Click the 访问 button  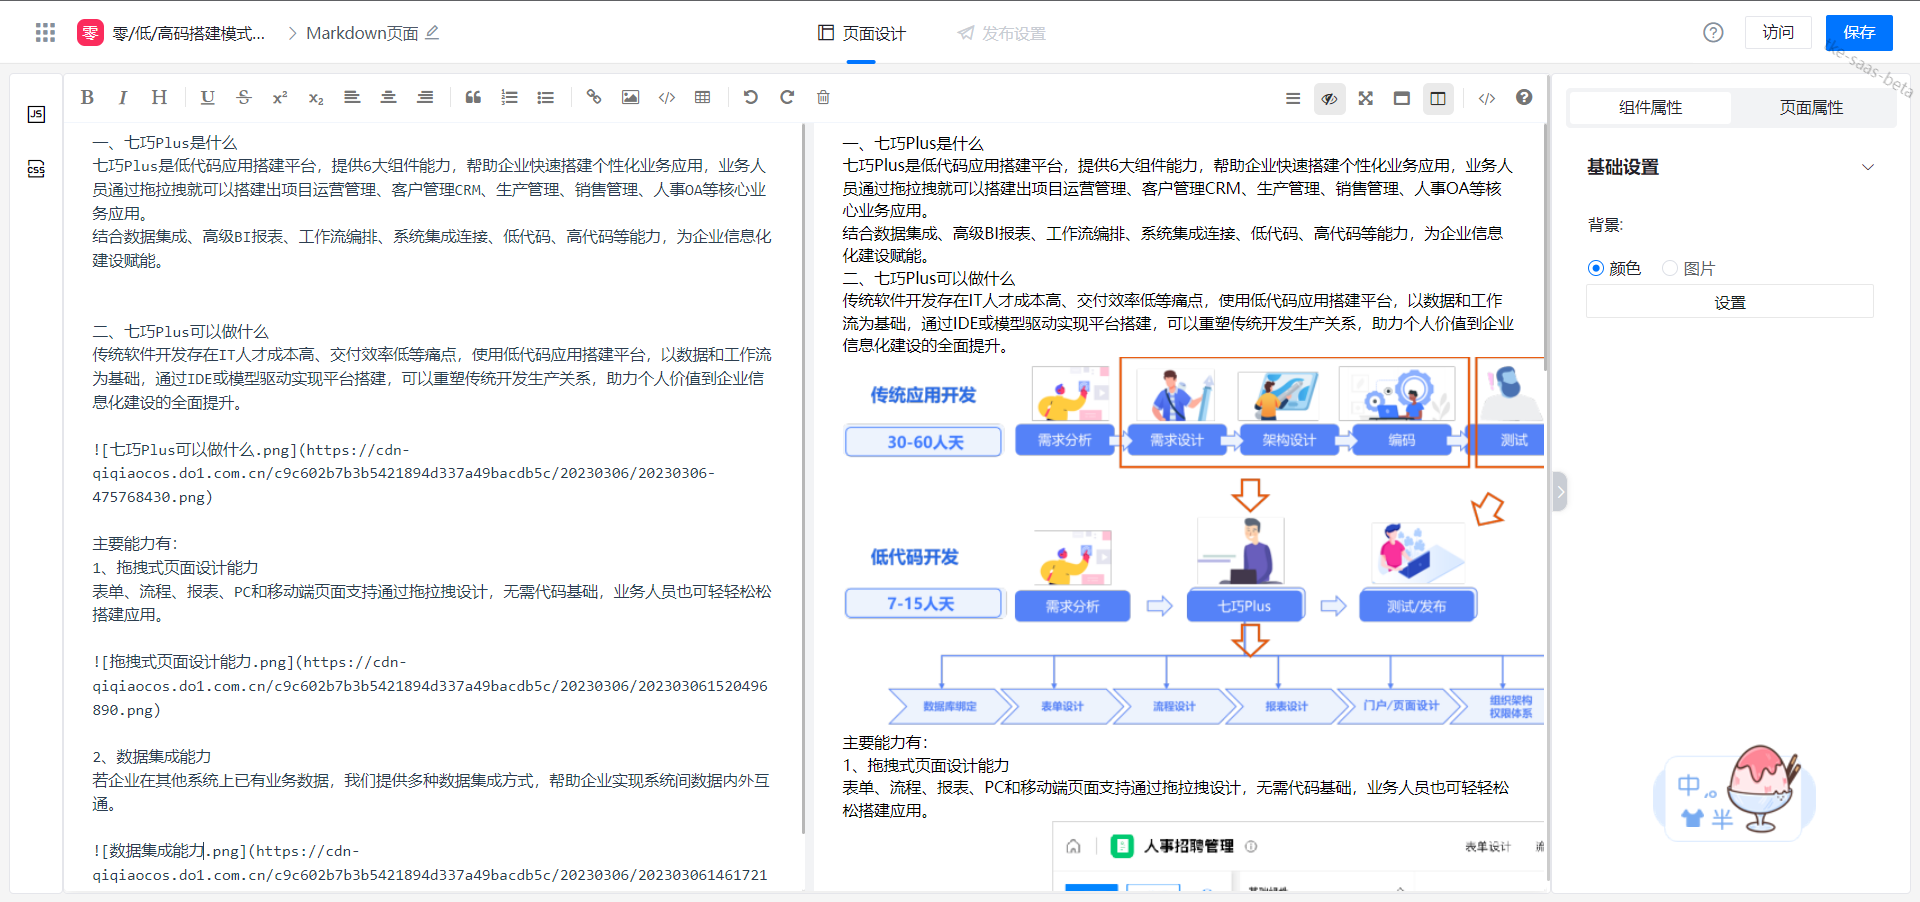pos(1778,33)
